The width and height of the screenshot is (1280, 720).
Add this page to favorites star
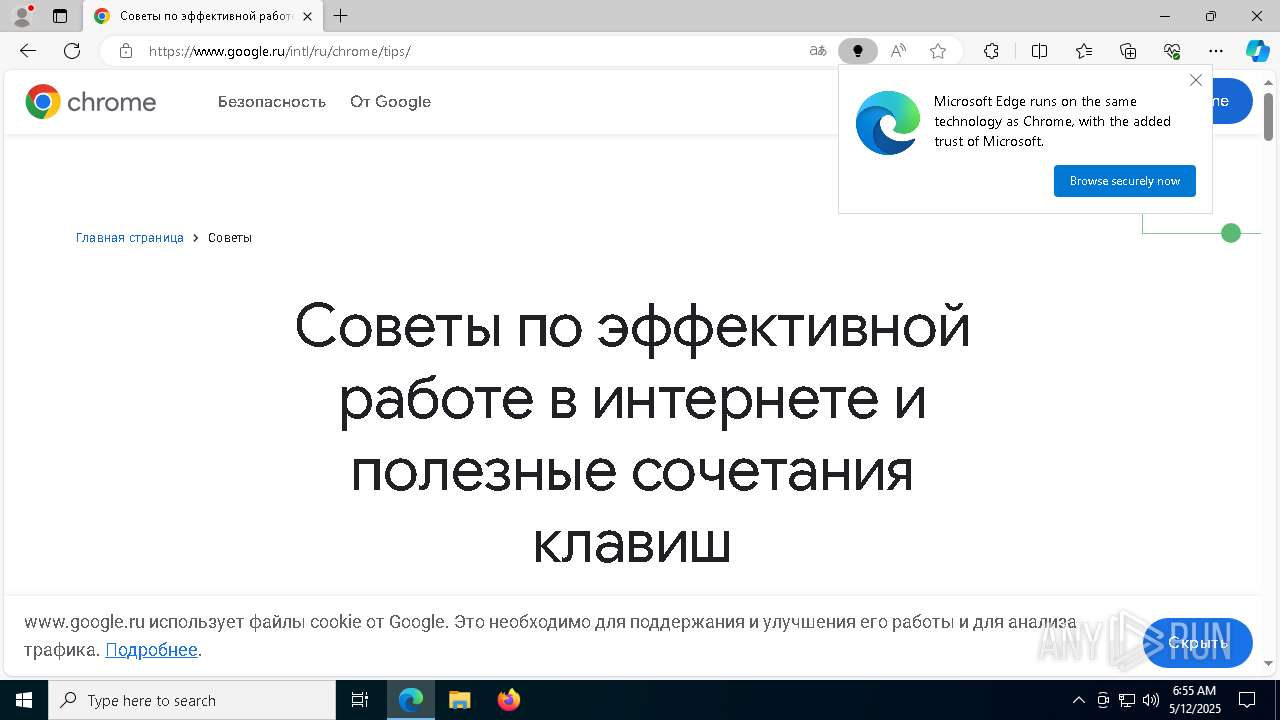(x=938, y=51)
